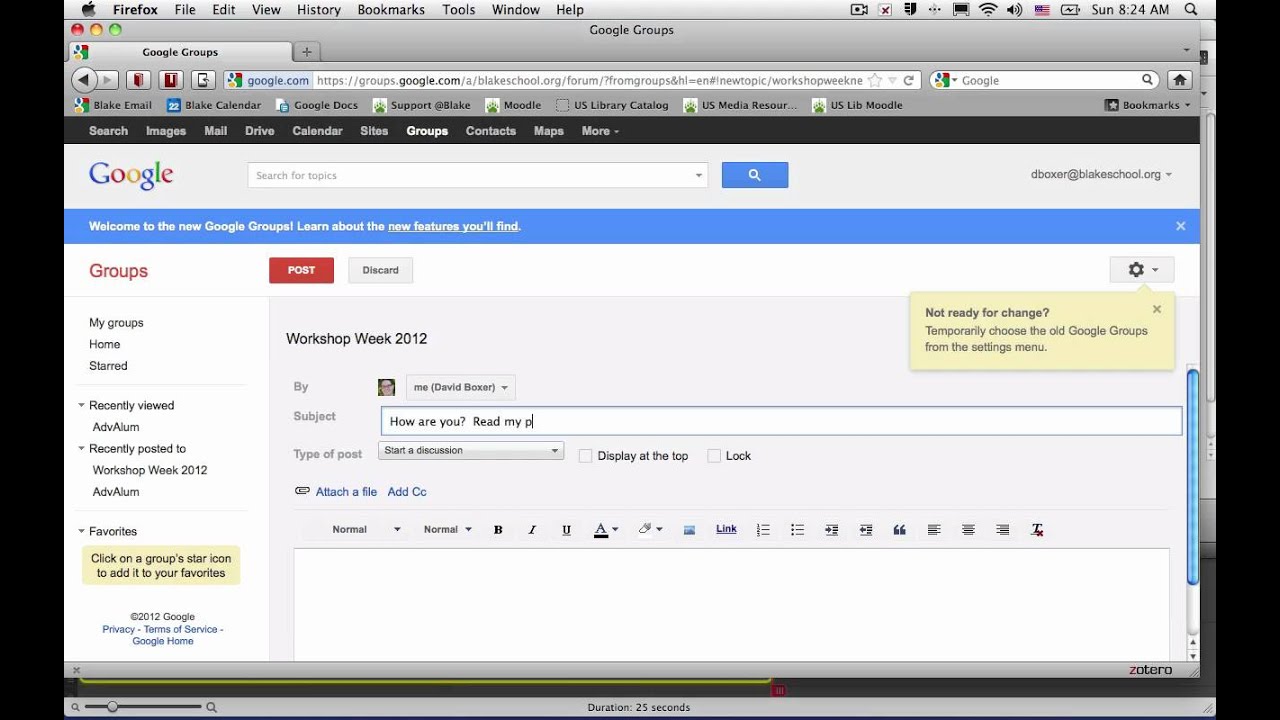Open Firefox History menu
The width and height of the screenshot is (1280, 720).
(x=319, y=9)
